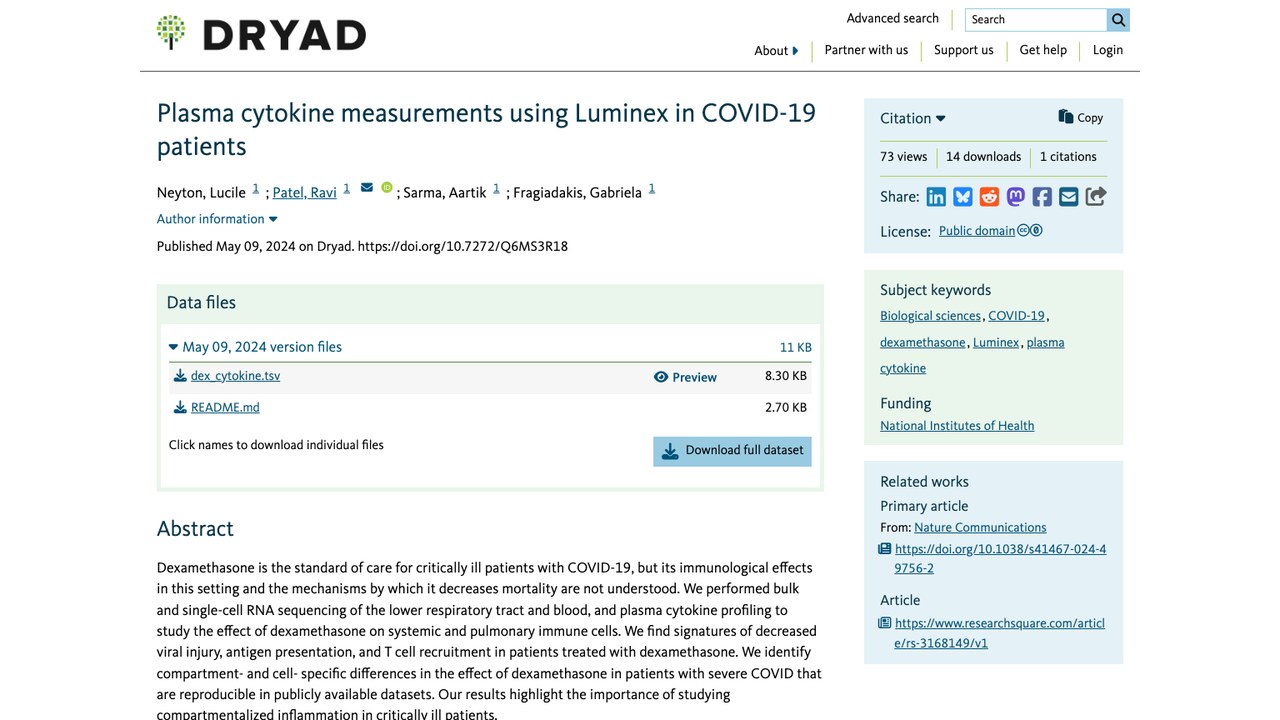Click the affiliation footnote after Neyton, Lucile
Viewport: 1280px width, 720px height.
pos(255,188)
